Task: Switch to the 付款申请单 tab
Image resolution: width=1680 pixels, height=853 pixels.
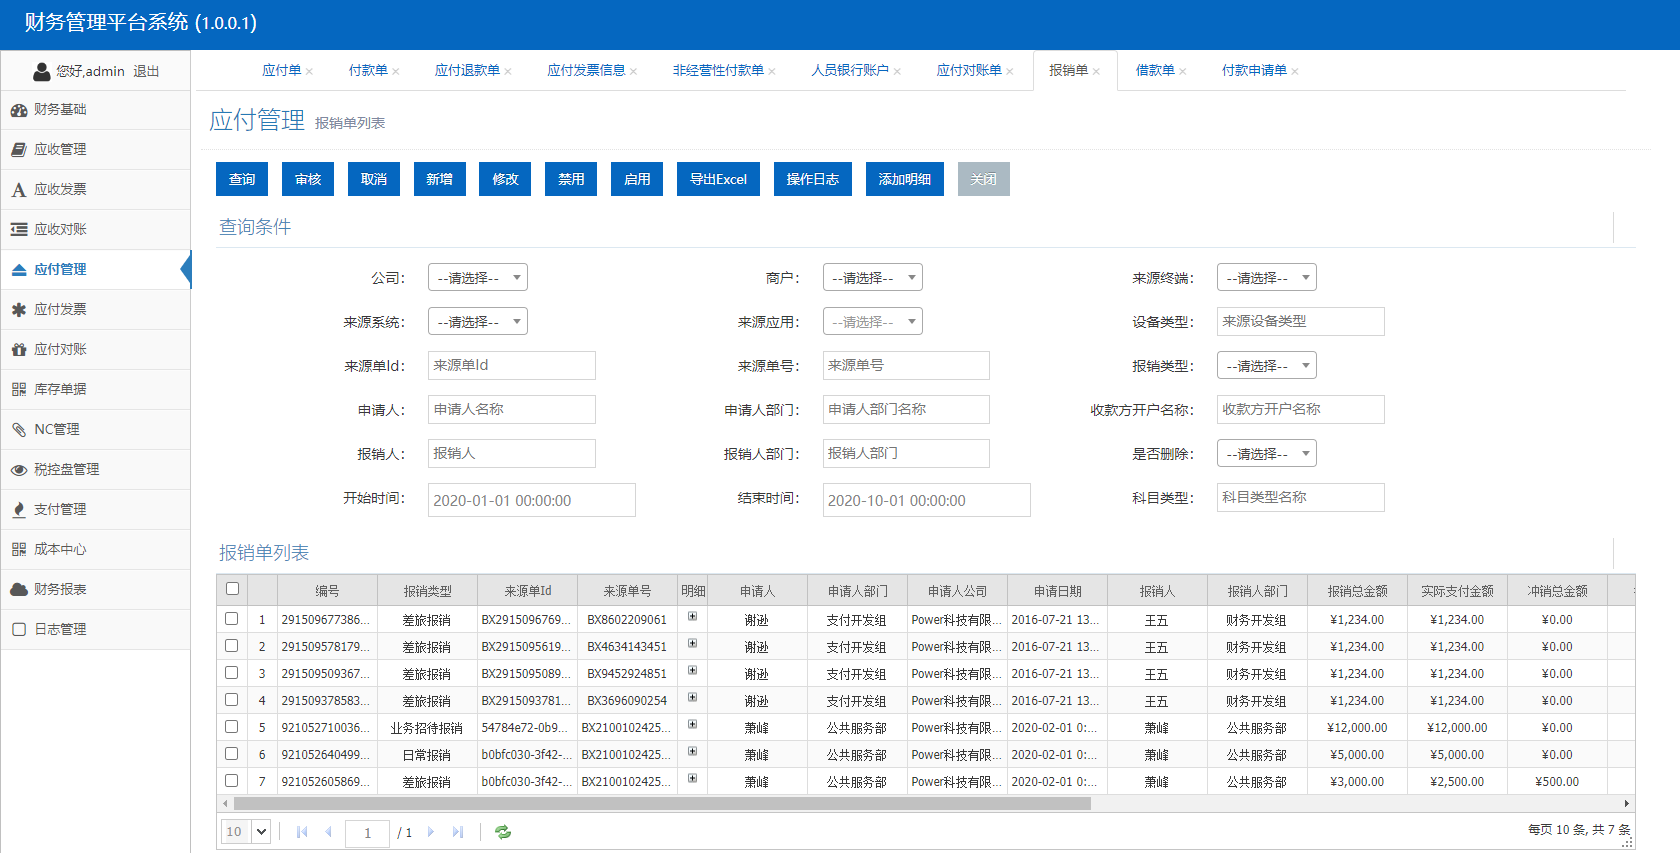Action: pyautogui.click(x=1254, y=70)
